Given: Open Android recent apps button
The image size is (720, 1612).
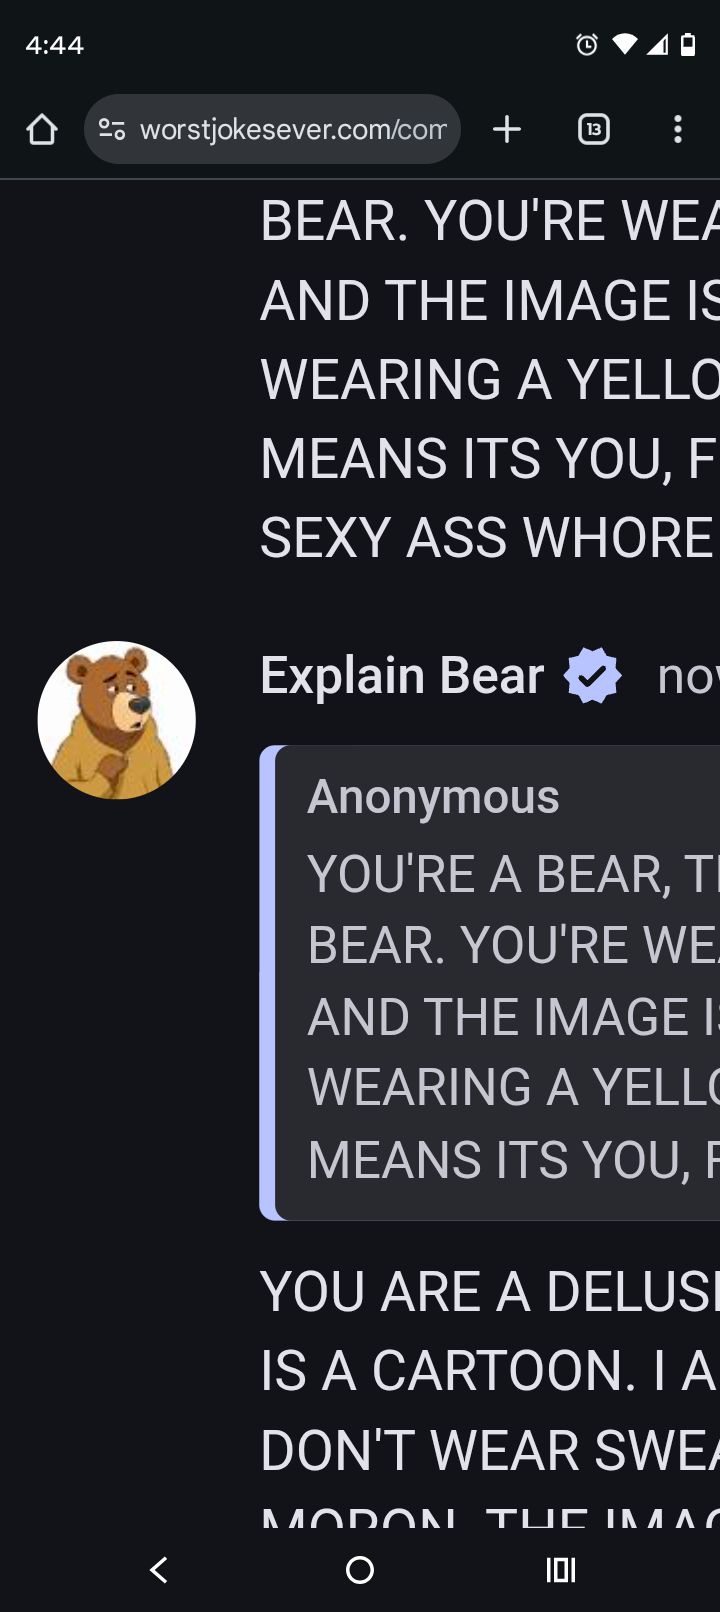Looking at the screenshot, I should (561, 1570).
